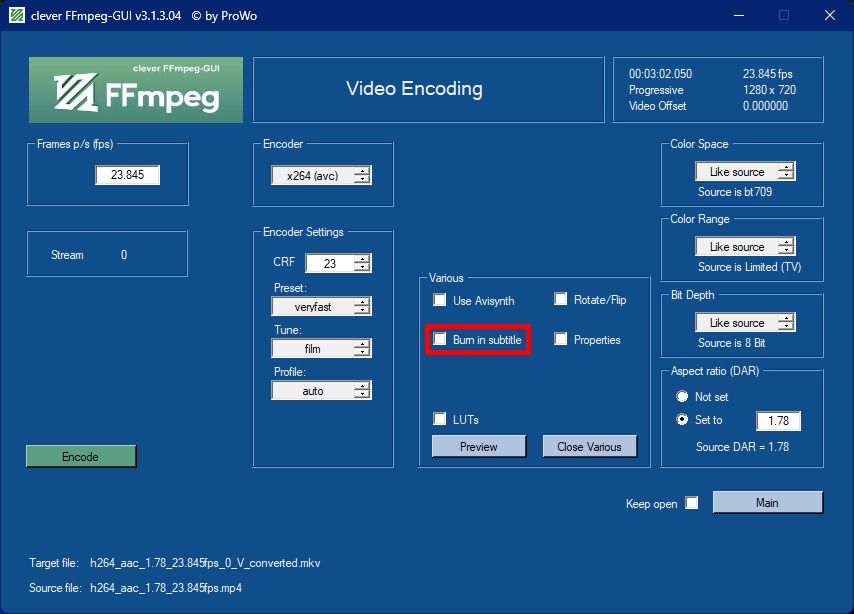Click the Source is bt709 text

(x=735, y=192)
